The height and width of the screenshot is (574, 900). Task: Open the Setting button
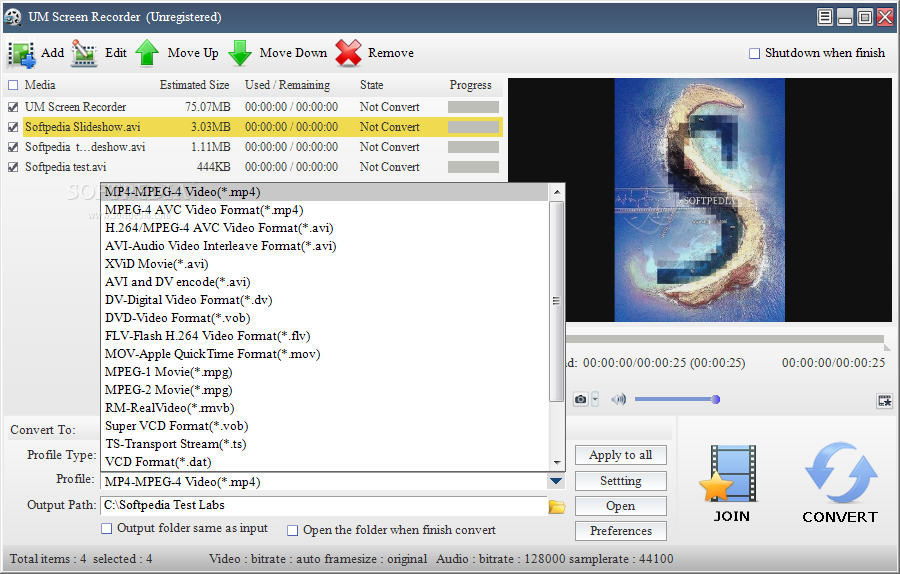pos(620,481)
